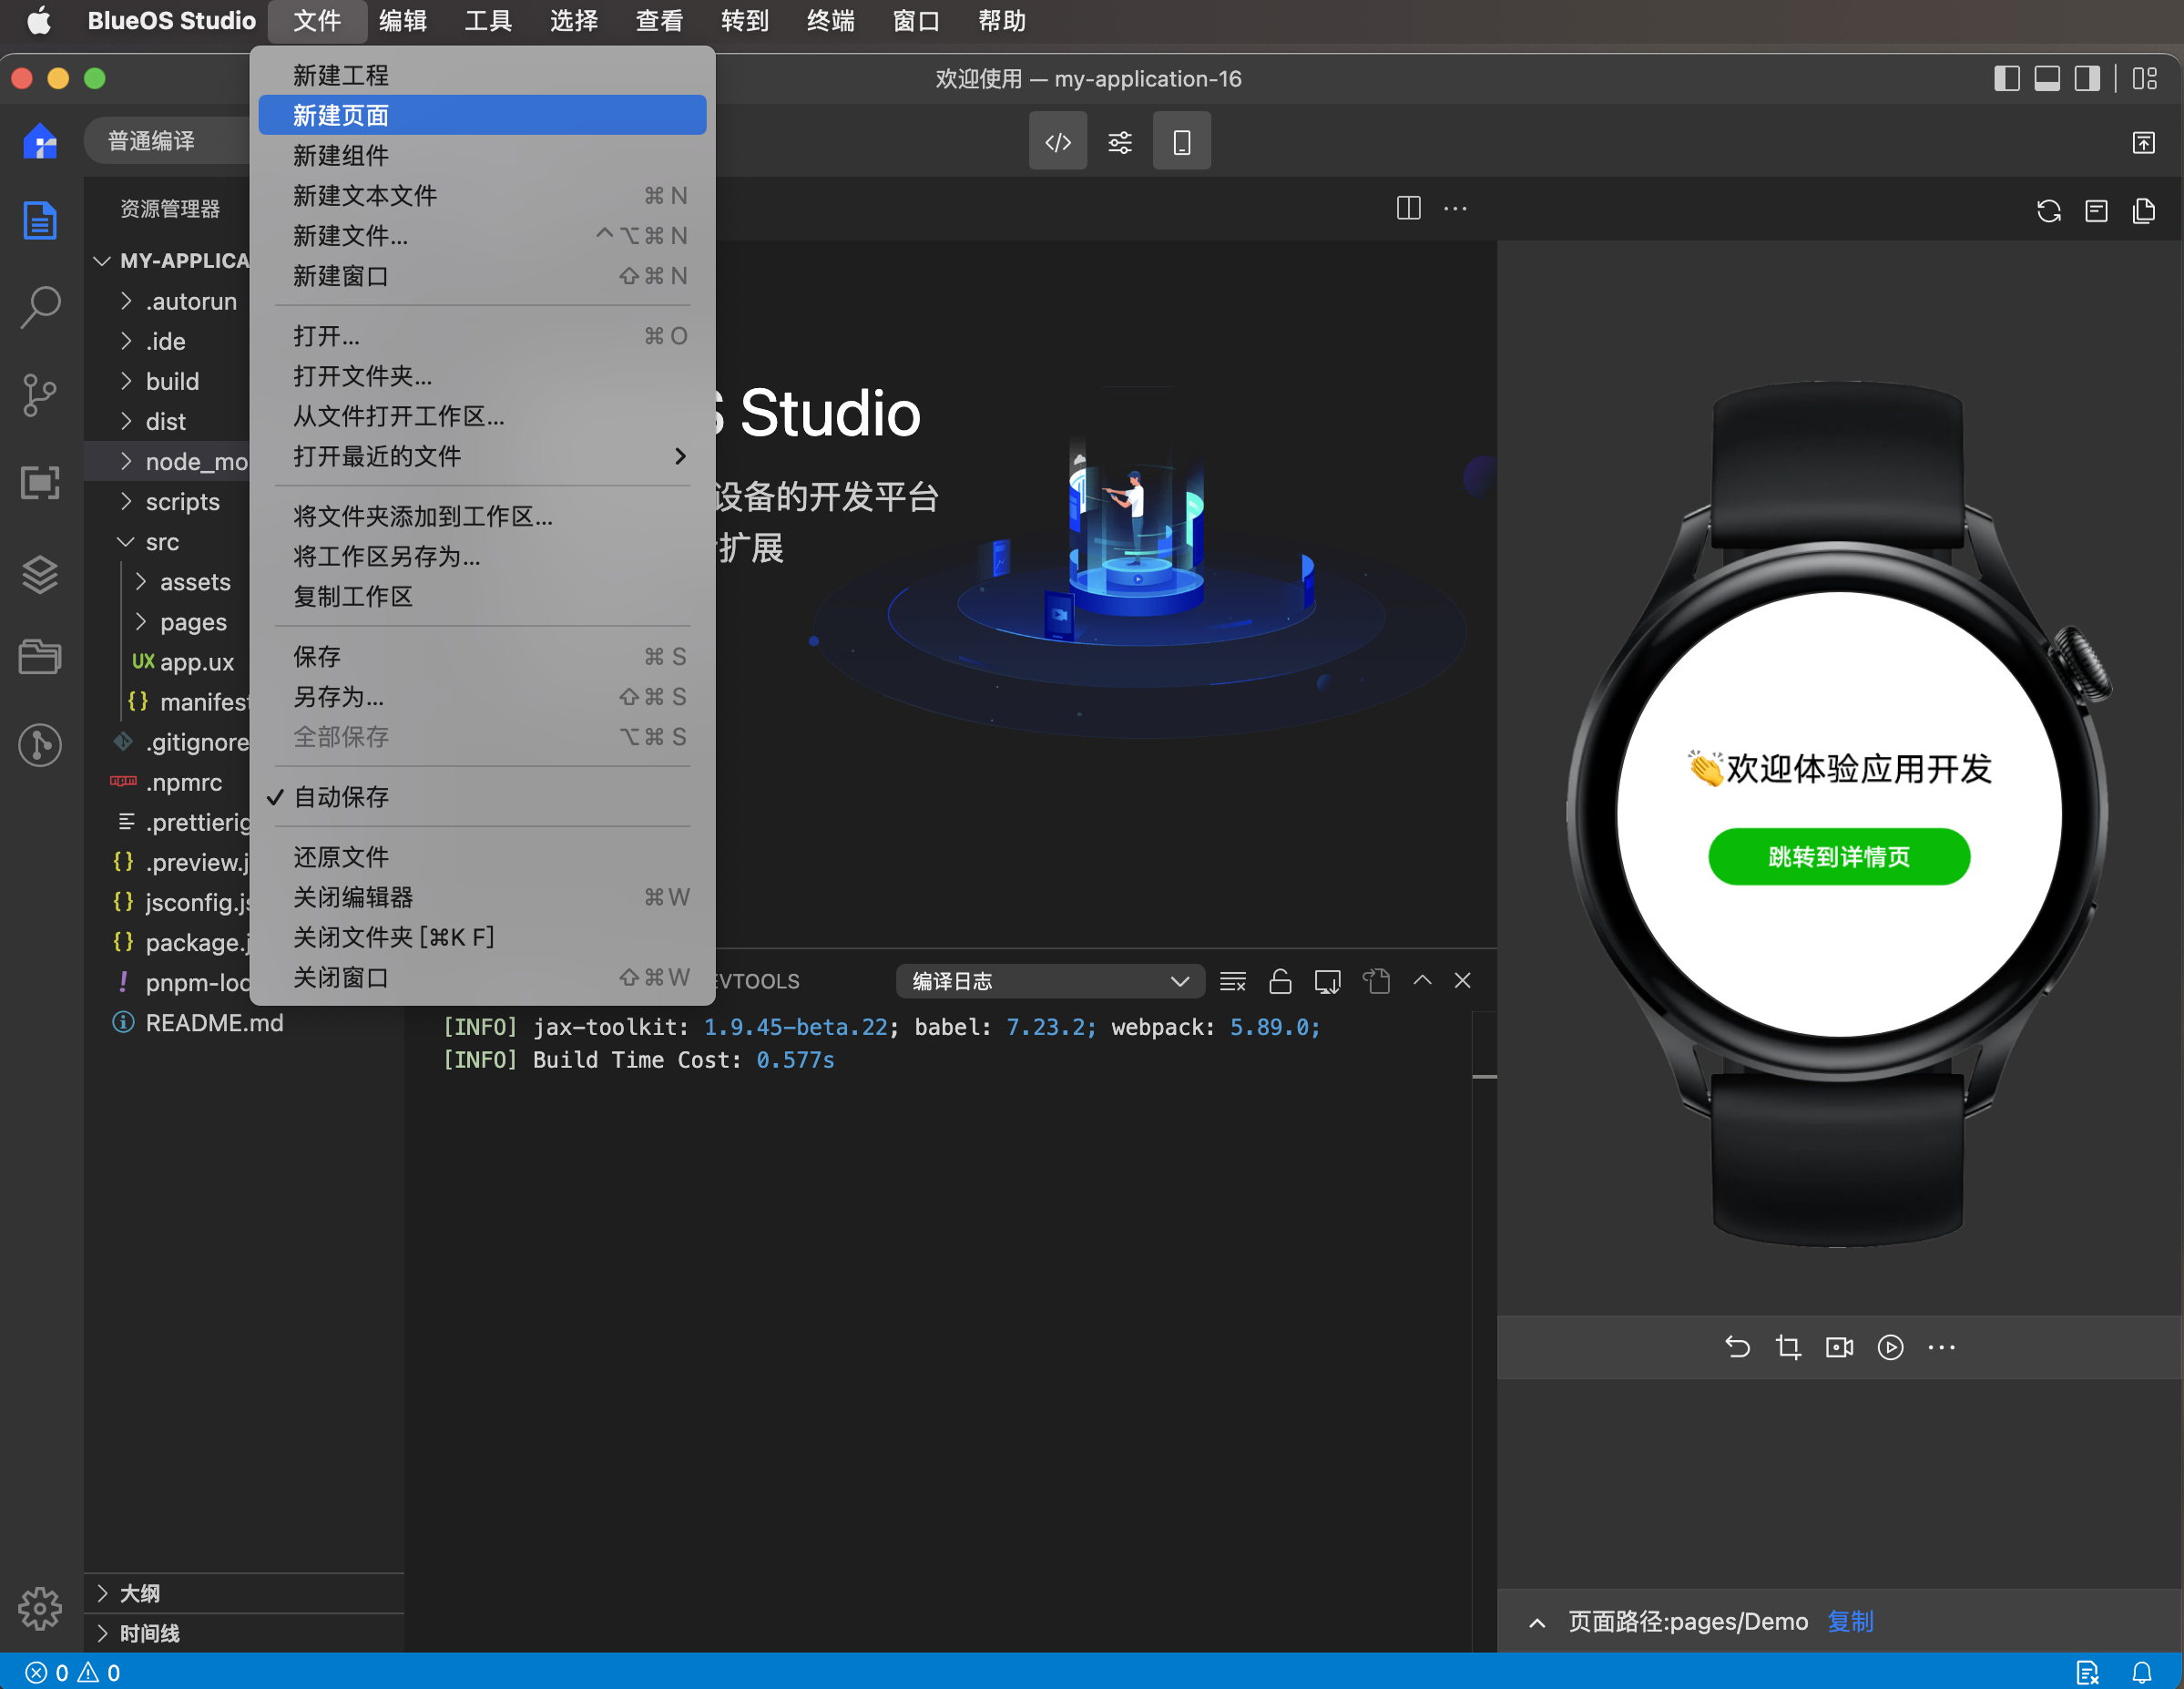The image size is (2184, 1689).
Task: Click the log panel vertical scrollbar
Action: 1484,1045
